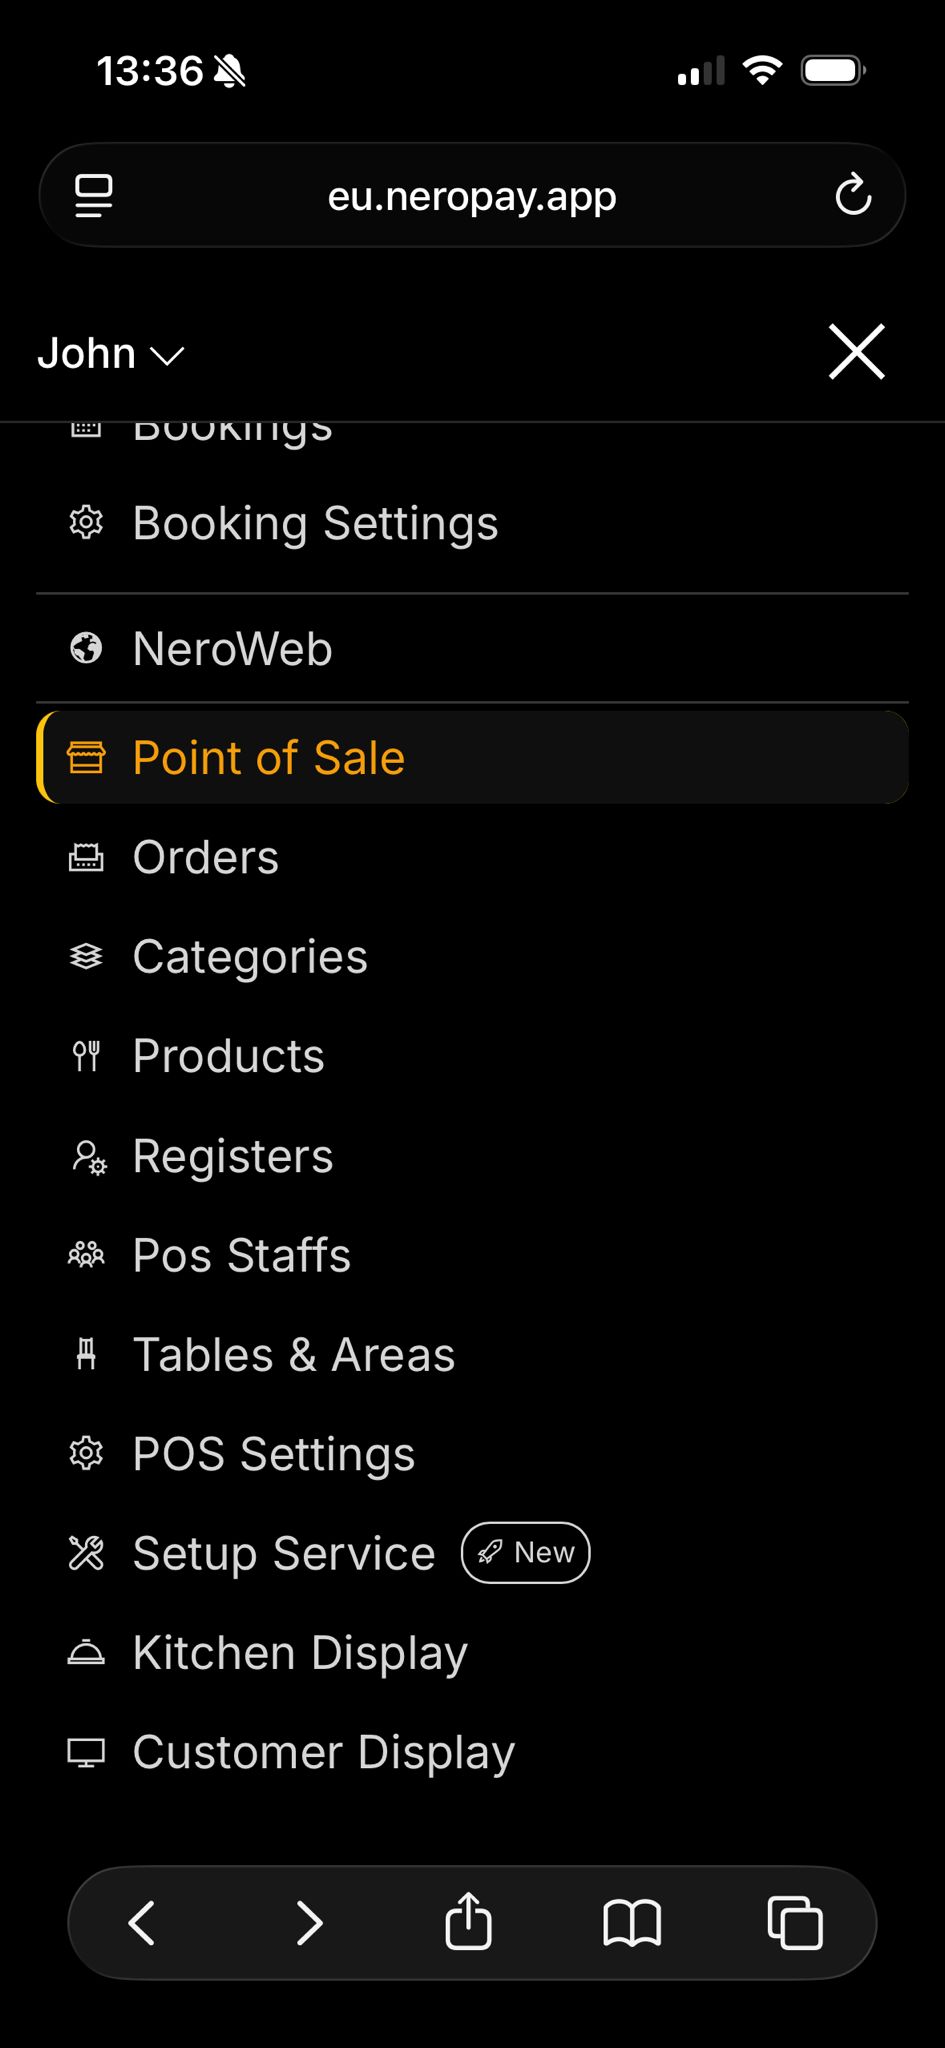
Task: Go back to the previous page
Action: [142, 1922]
